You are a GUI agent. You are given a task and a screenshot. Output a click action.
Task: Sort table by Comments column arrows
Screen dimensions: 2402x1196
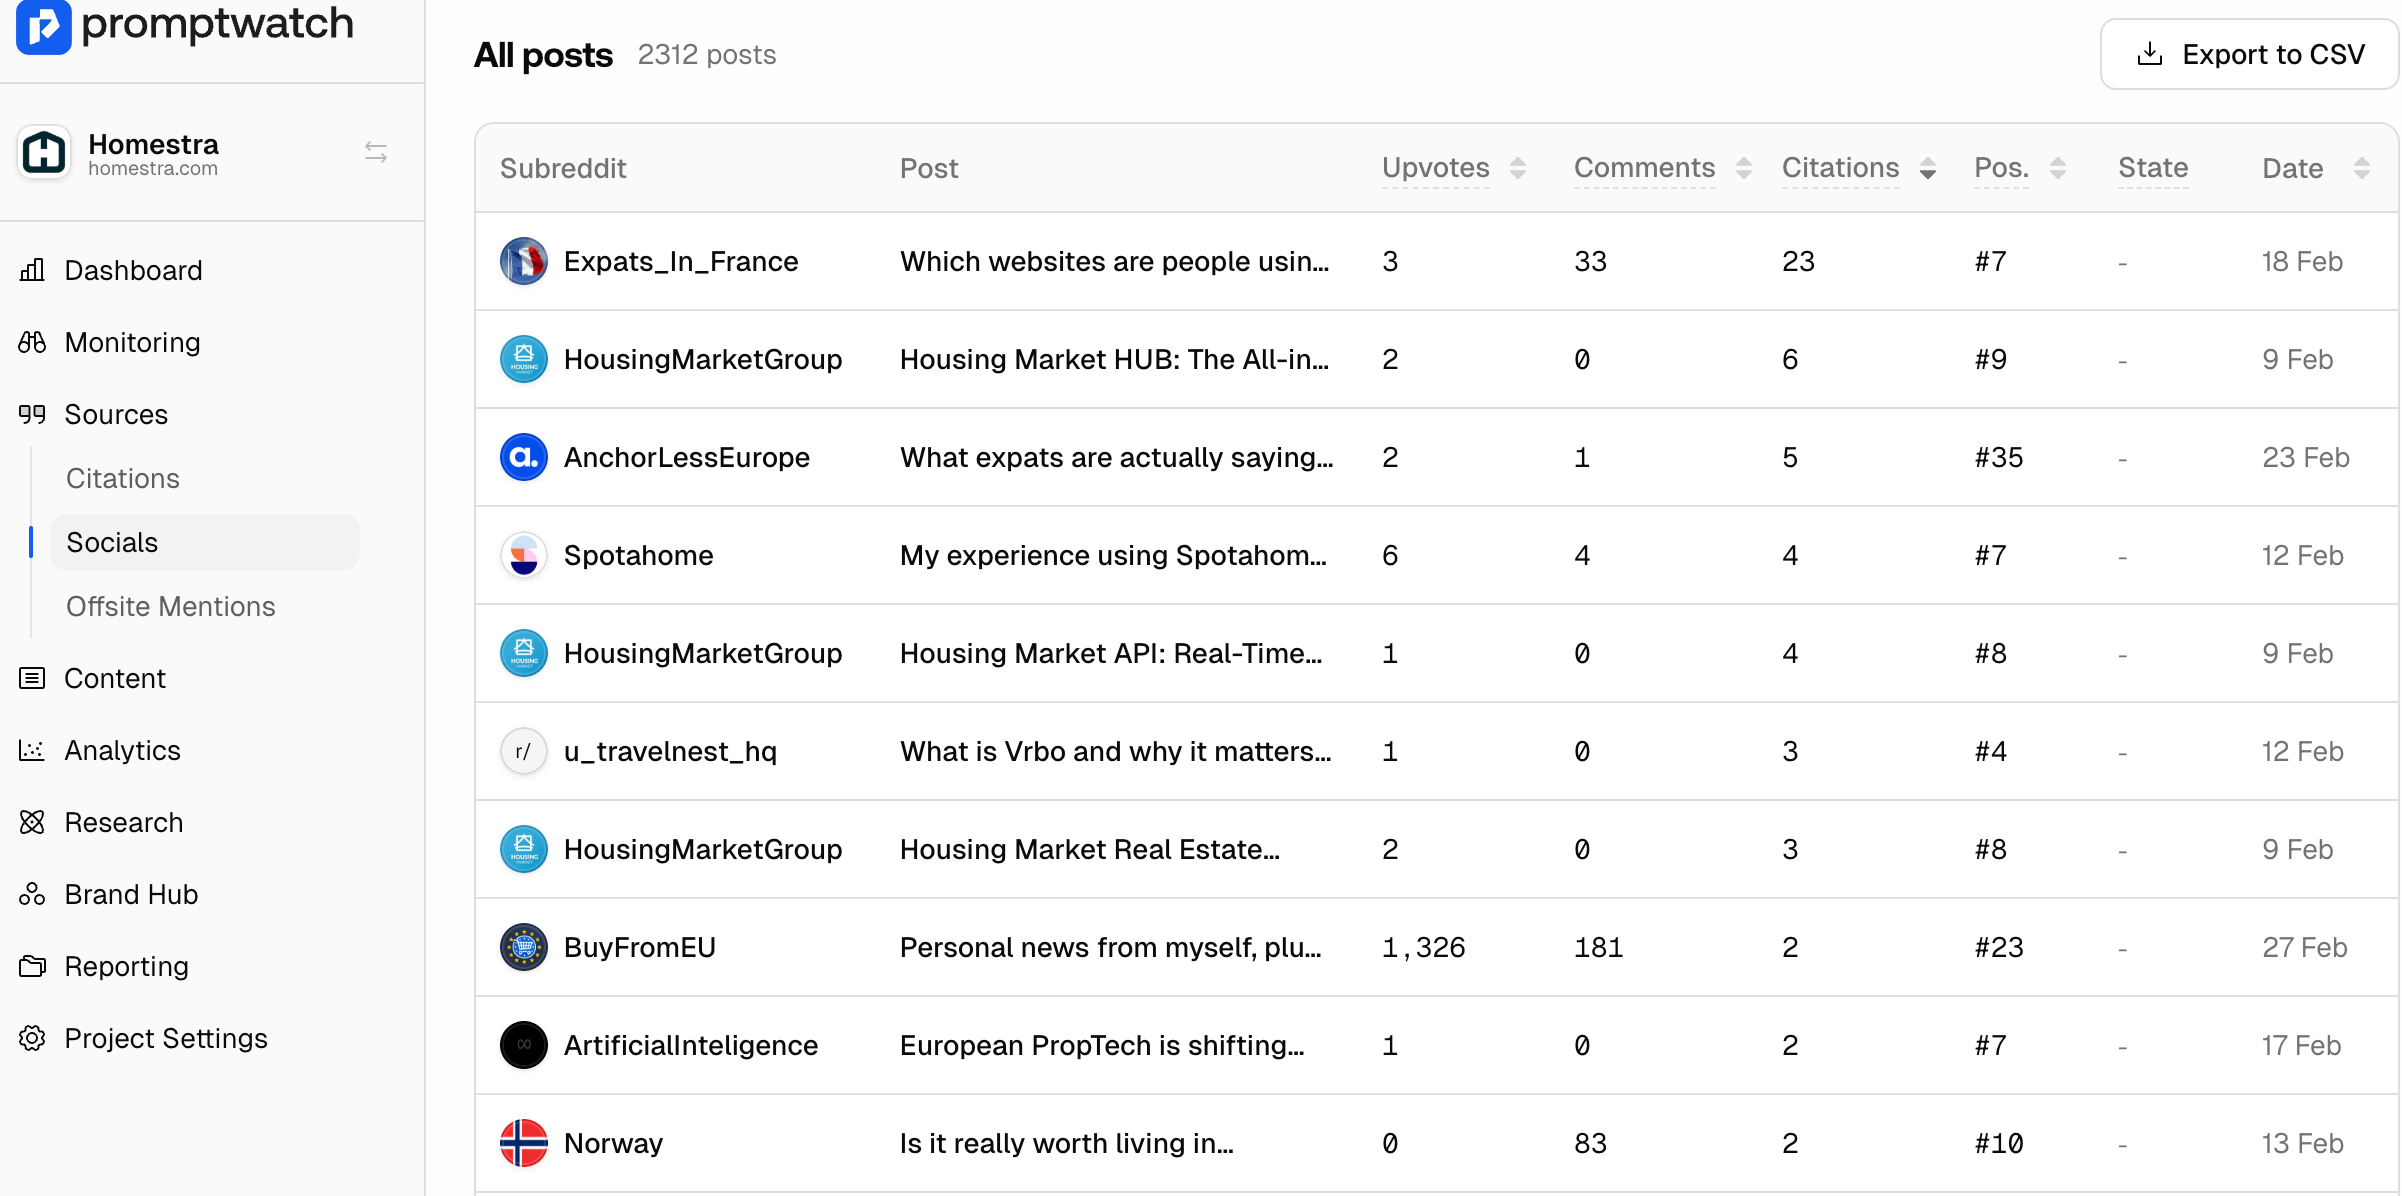pyautogui.click(x=1743, y=168)
